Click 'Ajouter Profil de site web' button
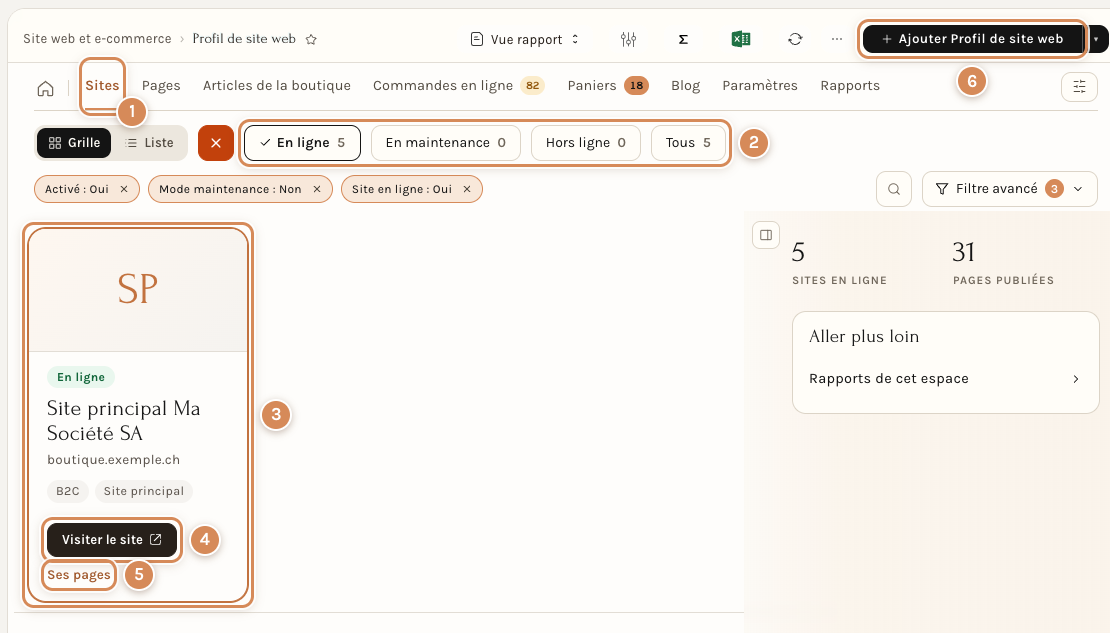The image size is (1110, 633). click(973, 39)
